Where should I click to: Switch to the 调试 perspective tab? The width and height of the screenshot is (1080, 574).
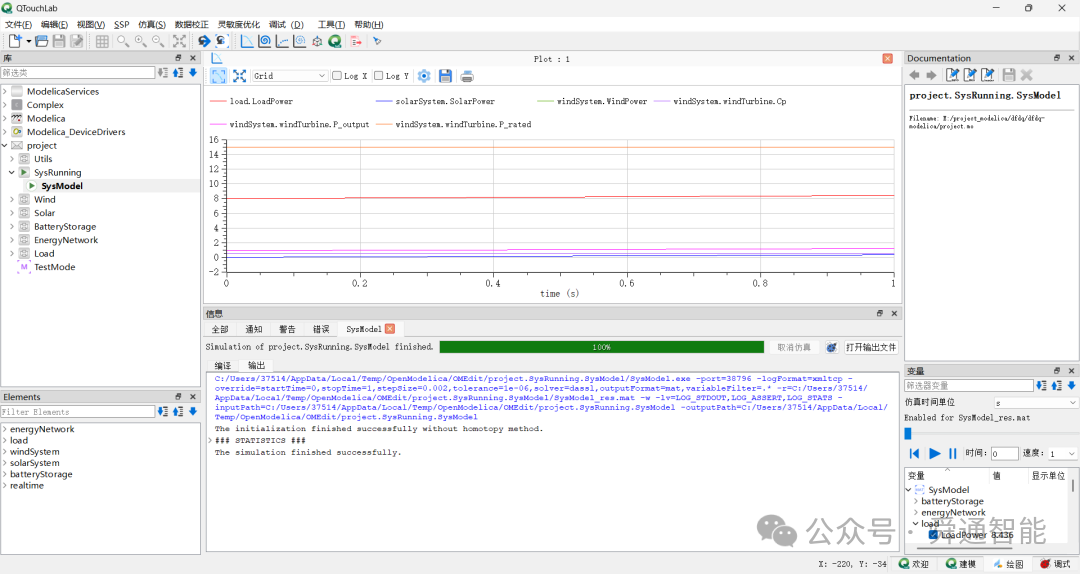tap(1055, 564)
